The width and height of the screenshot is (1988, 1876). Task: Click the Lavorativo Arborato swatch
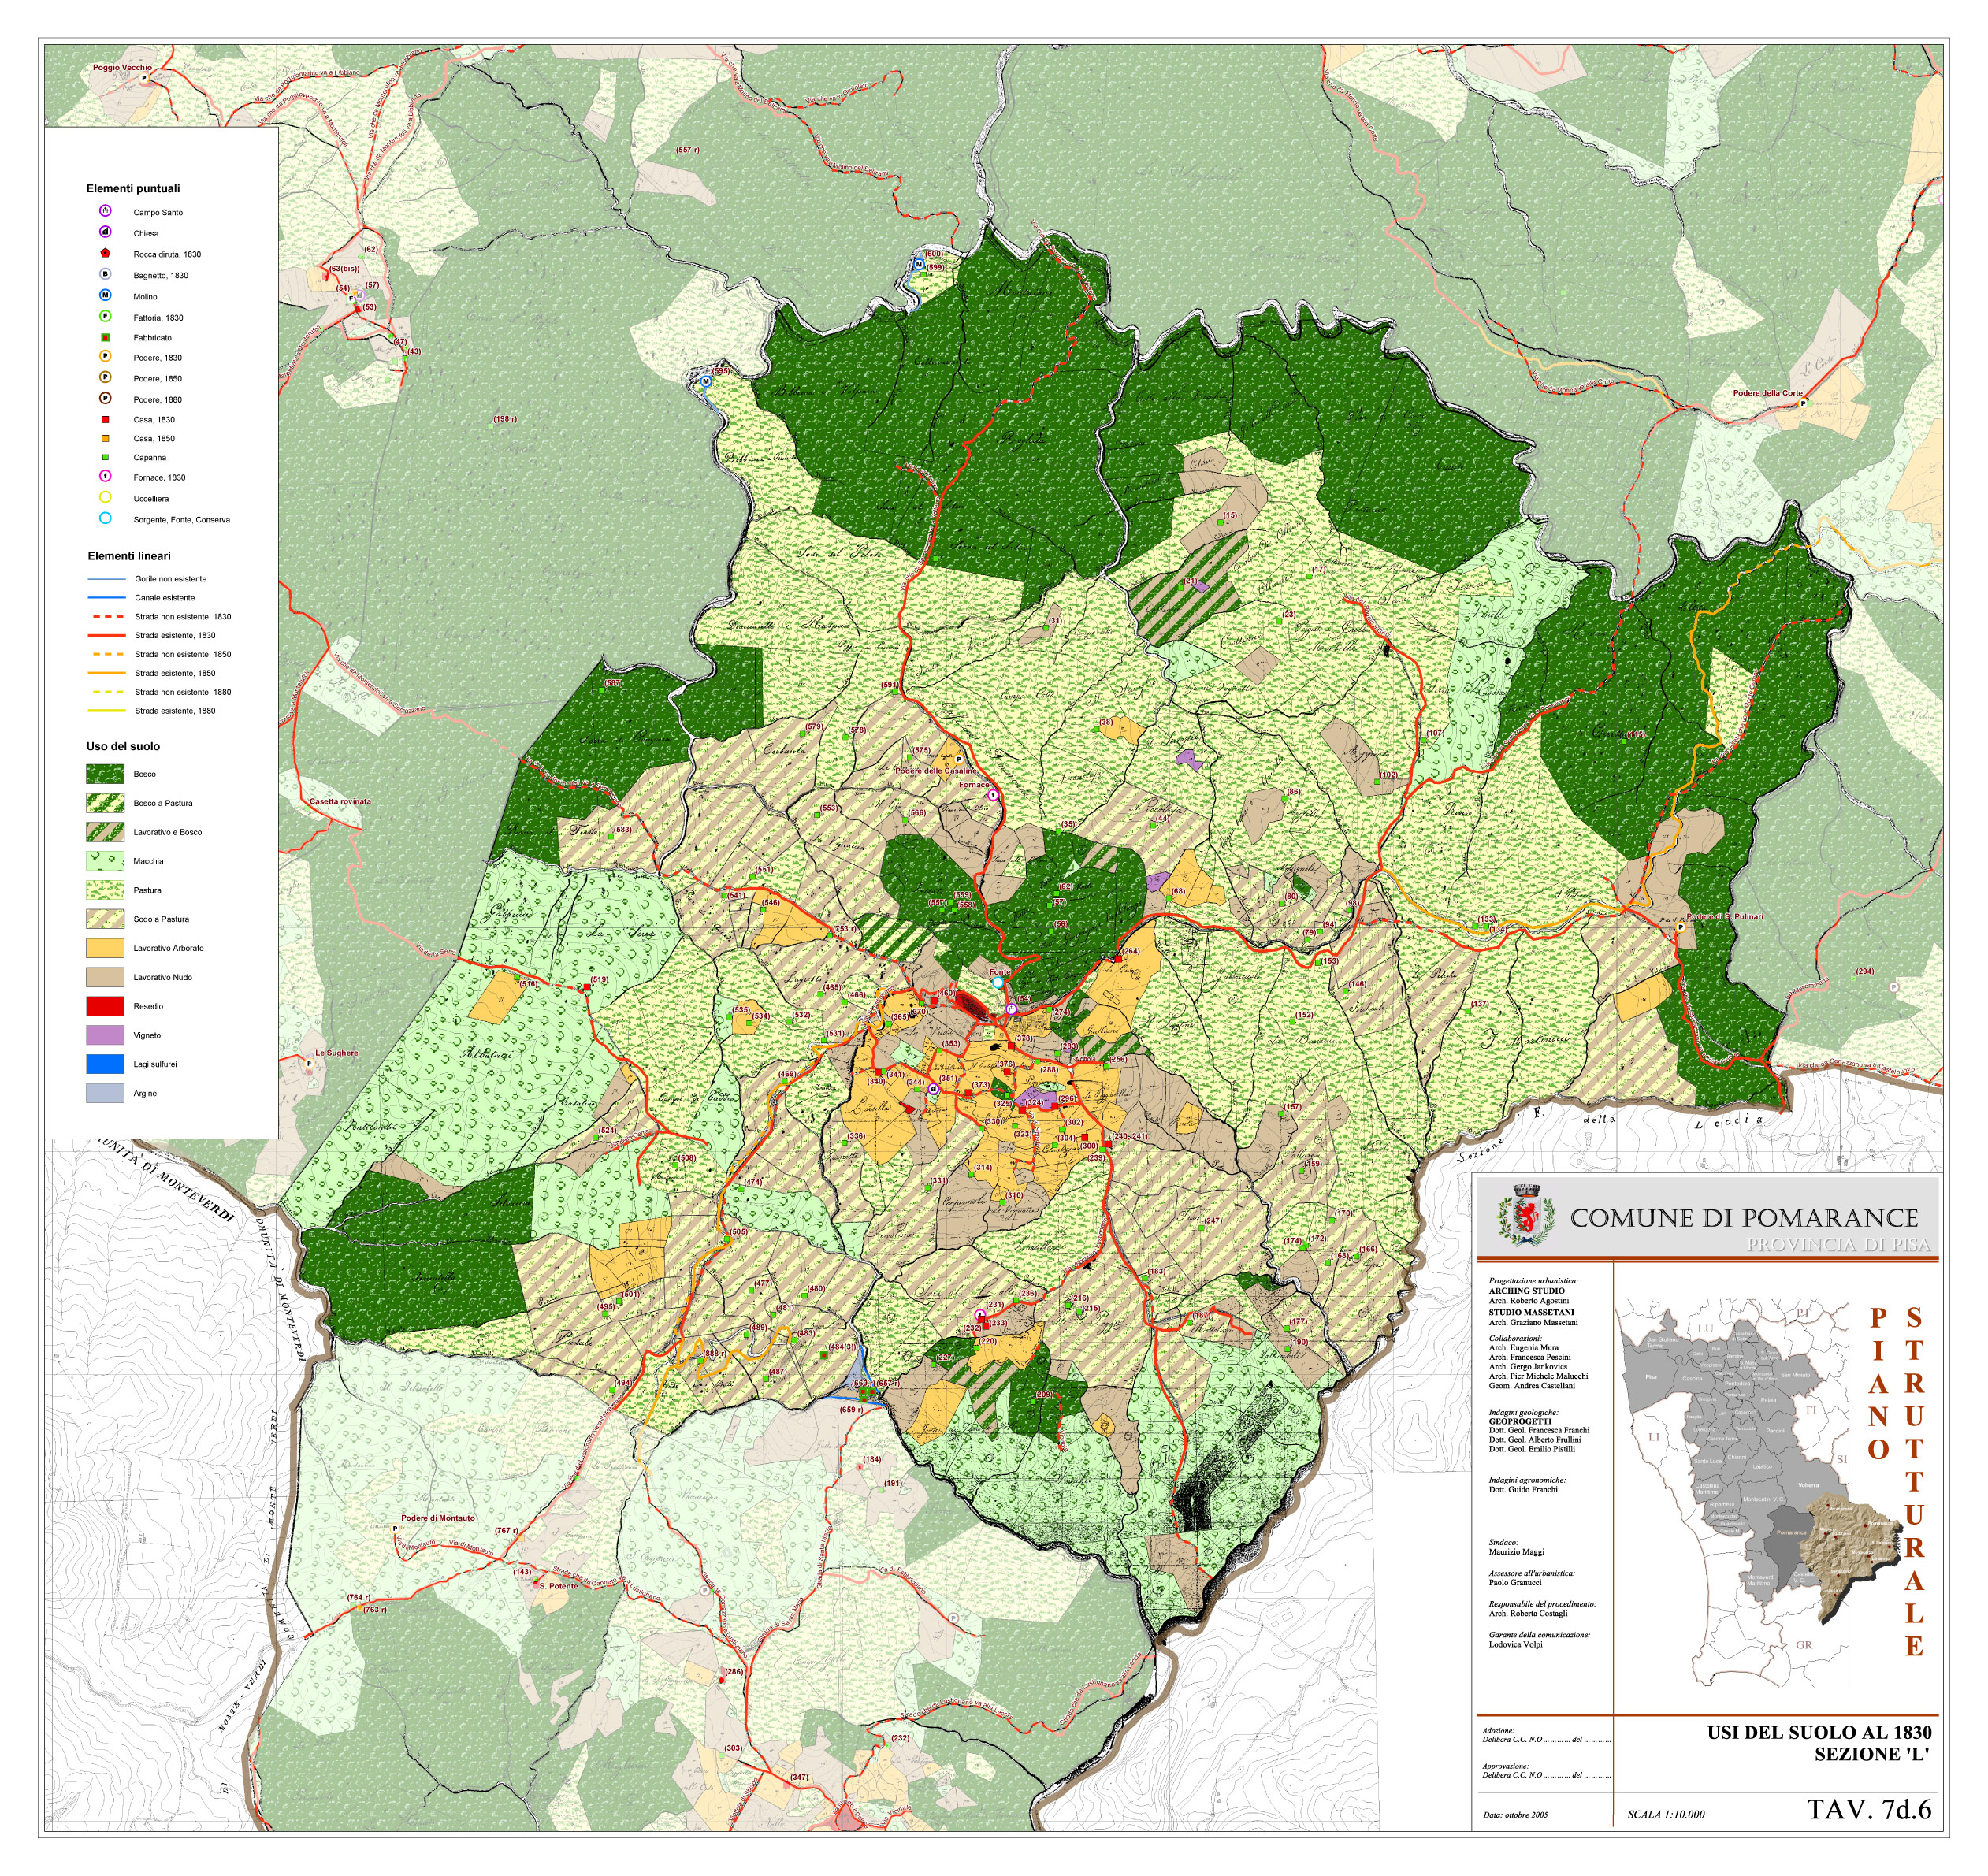(x=105, y=948)
